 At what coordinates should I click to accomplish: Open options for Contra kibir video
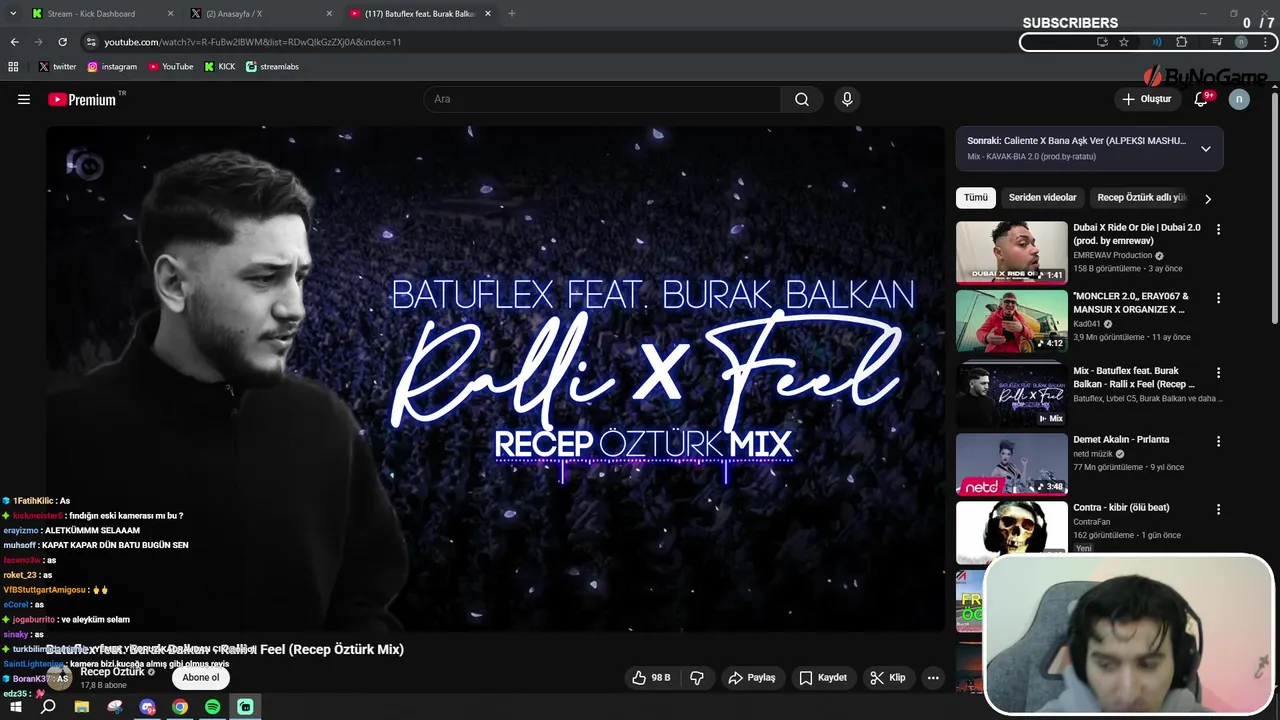[x=1218, y=509]
